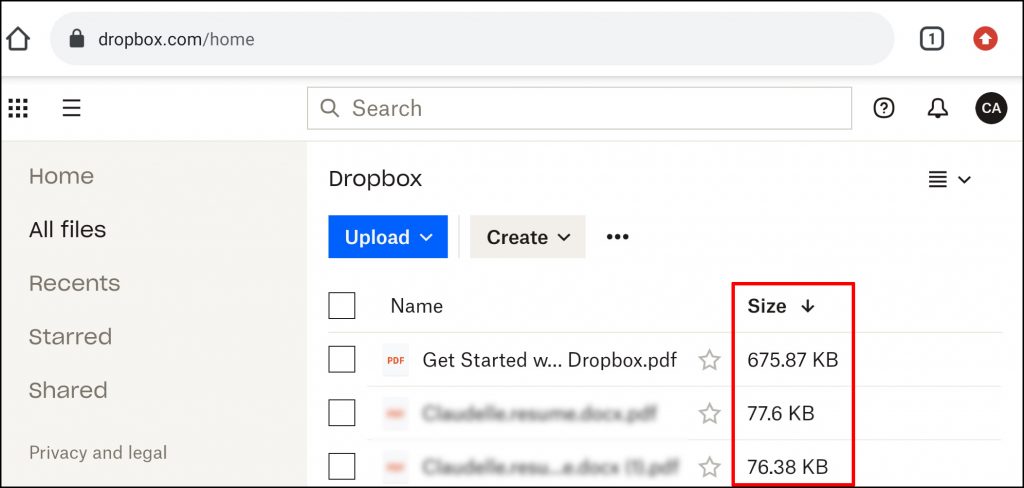Image resolution: width=1024 pixels, height=488 pixels.
Task: Sort by the Size column header
Action: (767, 306)
